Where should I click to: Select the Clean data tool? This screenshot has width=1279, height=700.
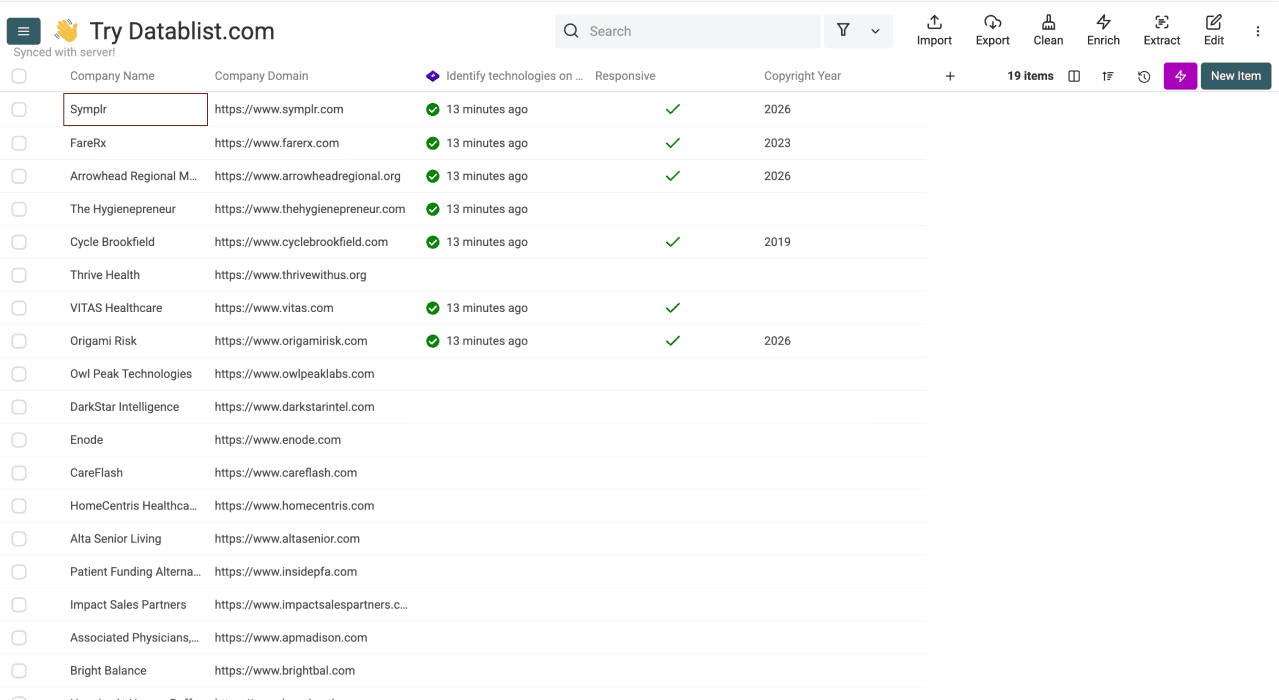1048,30
